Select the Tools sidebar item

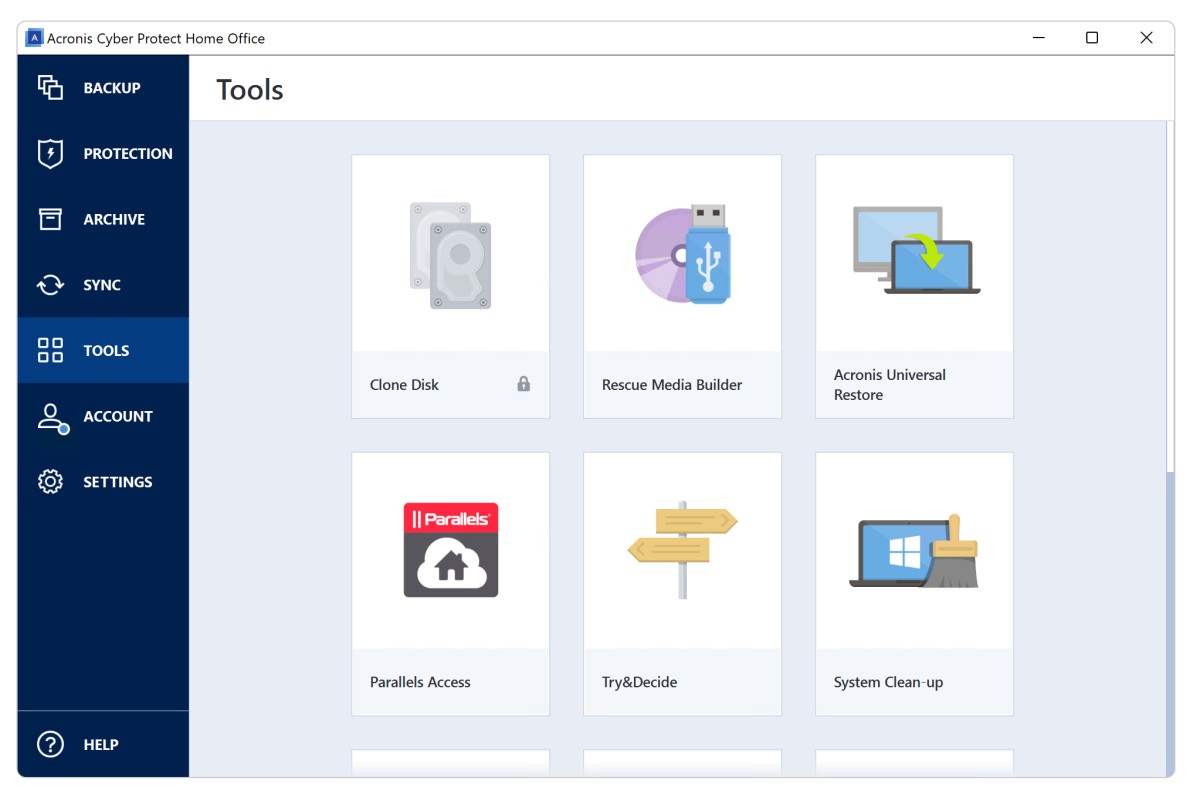(103, 350)
